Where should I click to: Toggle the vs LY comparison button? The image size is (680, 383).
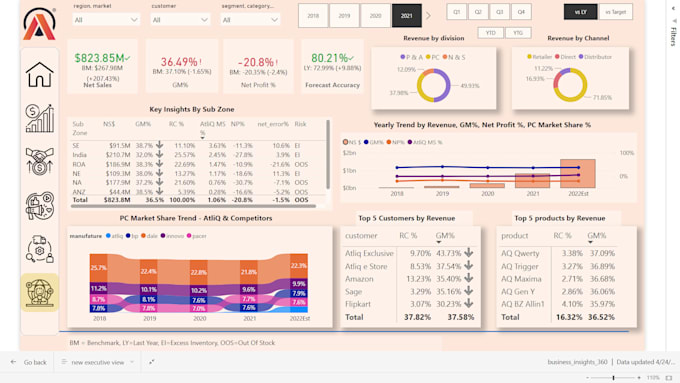coord(580,12)
